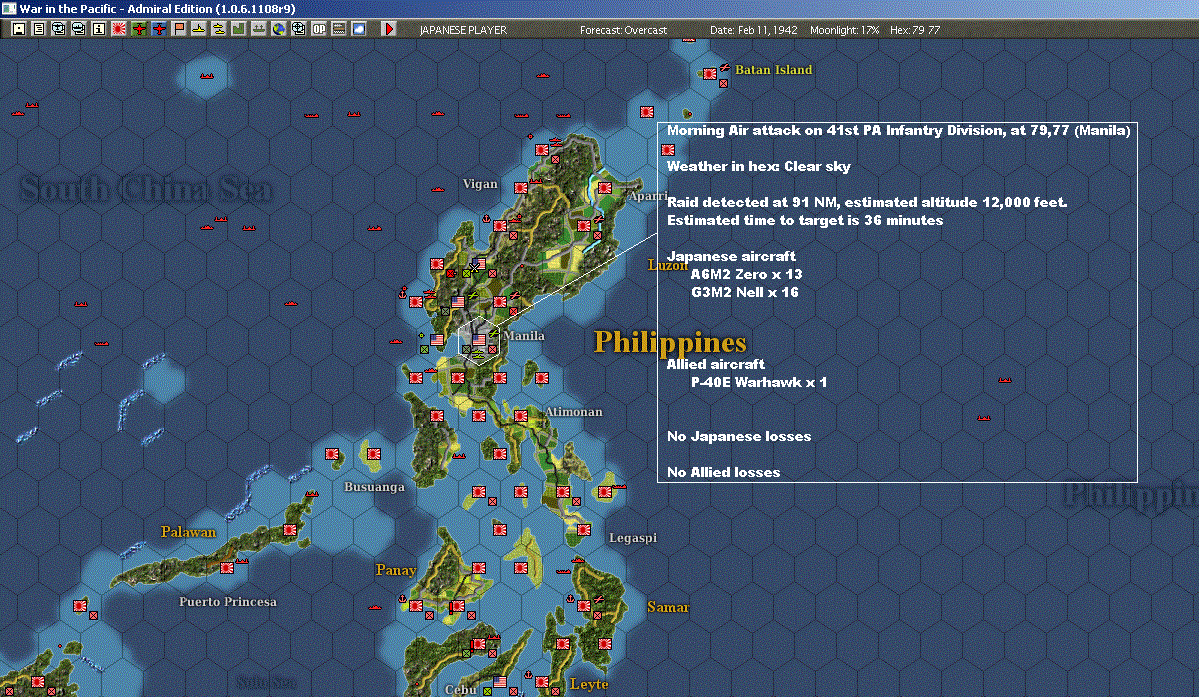
Task: Click the double yellow ships toolbar icon
Action: coord(219,28)
